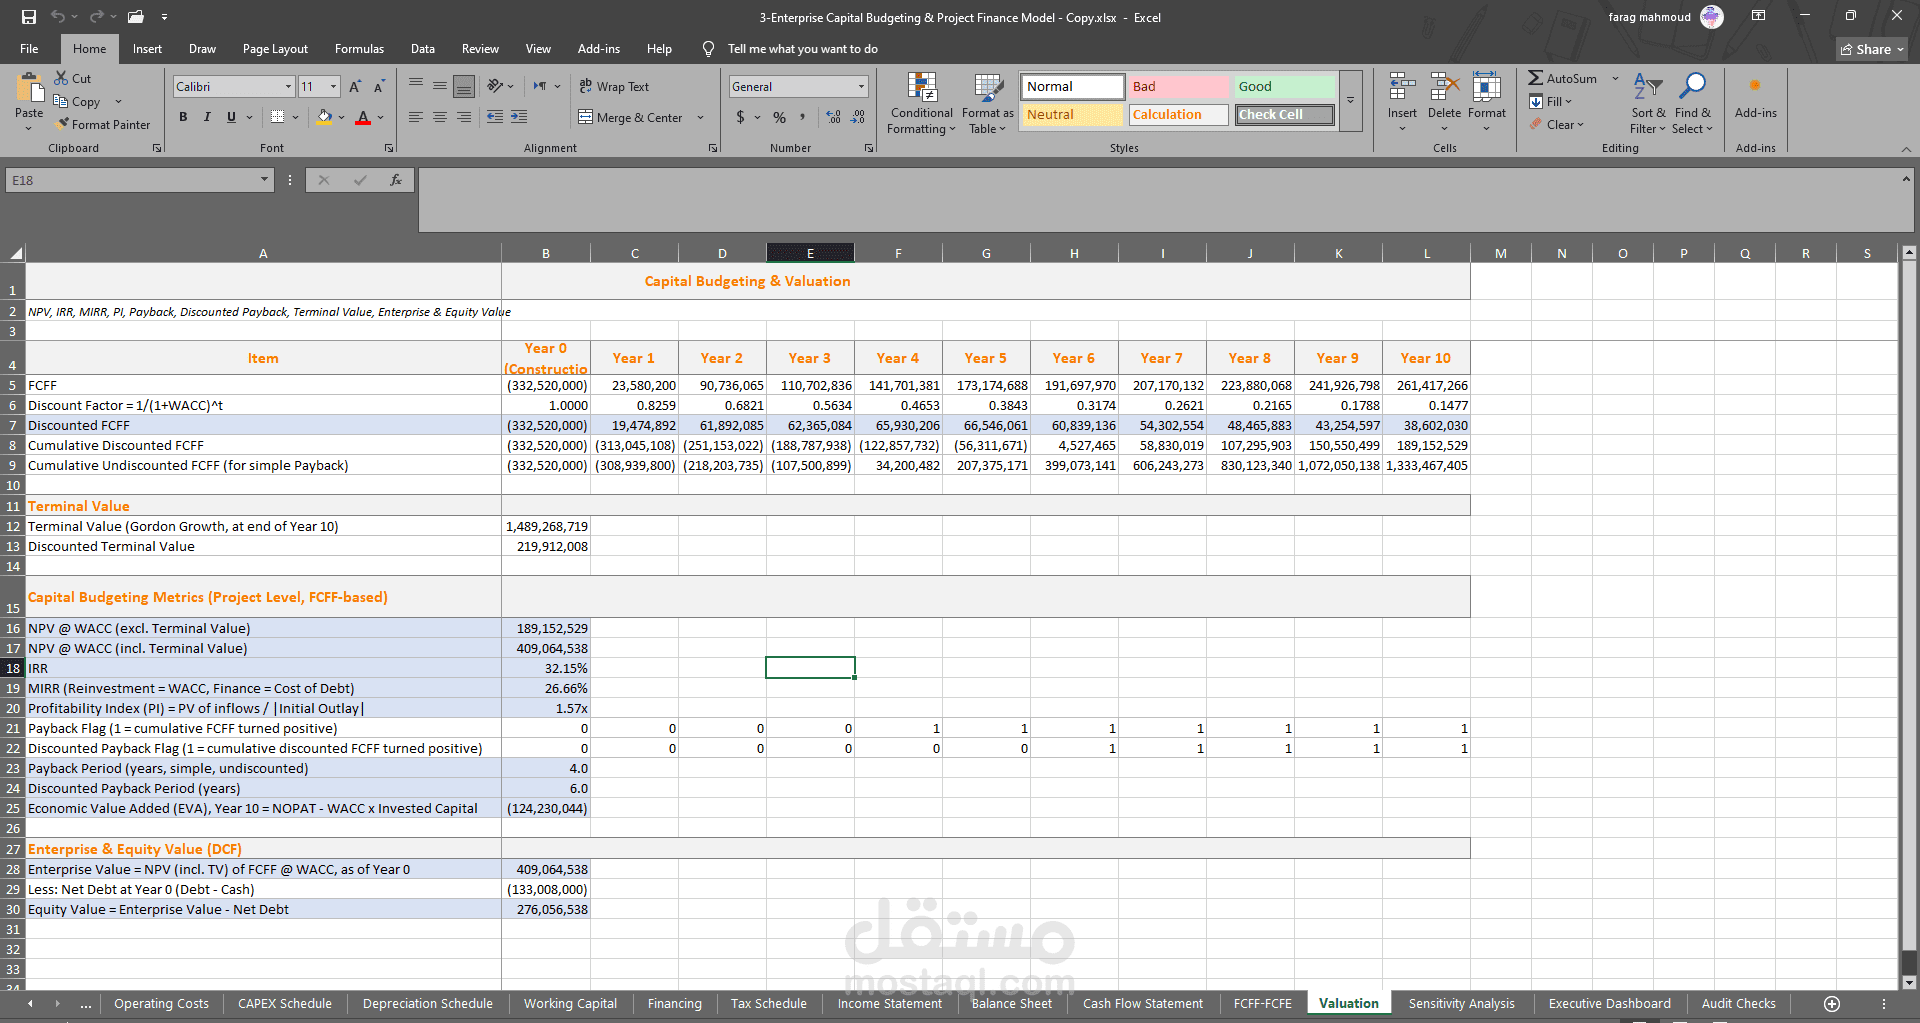Viewport: 1920px width, 1023px height.
Task: Click the Open folder icon in quick access
Action: (136, 17)
